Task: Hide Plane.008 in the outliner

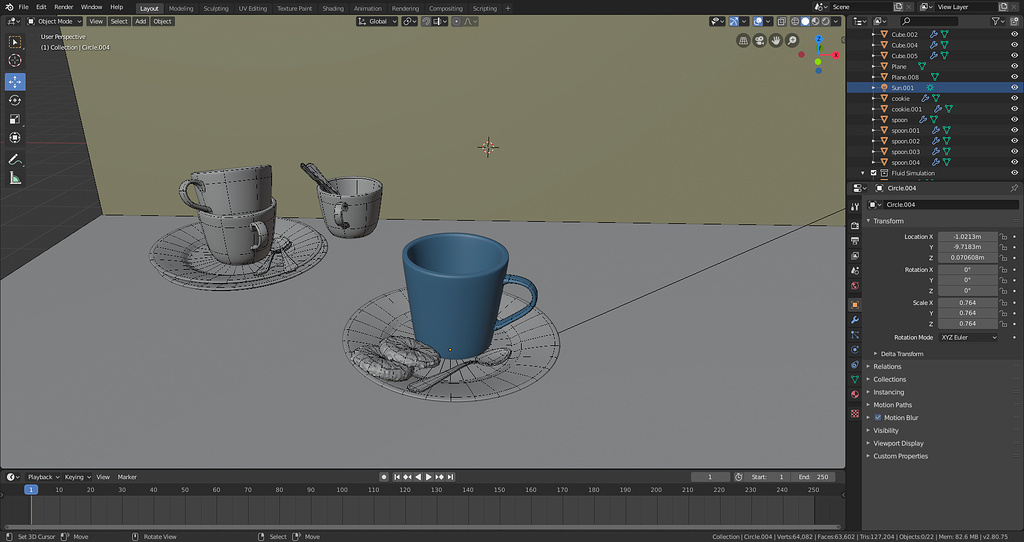Action: tap(1014, 77)
